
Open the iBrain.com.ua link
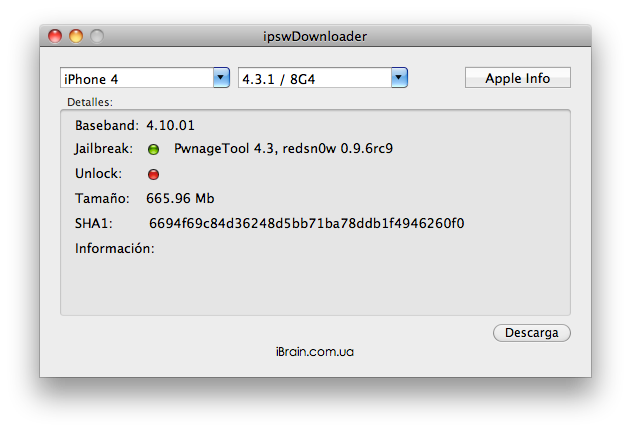click(315, 352)
